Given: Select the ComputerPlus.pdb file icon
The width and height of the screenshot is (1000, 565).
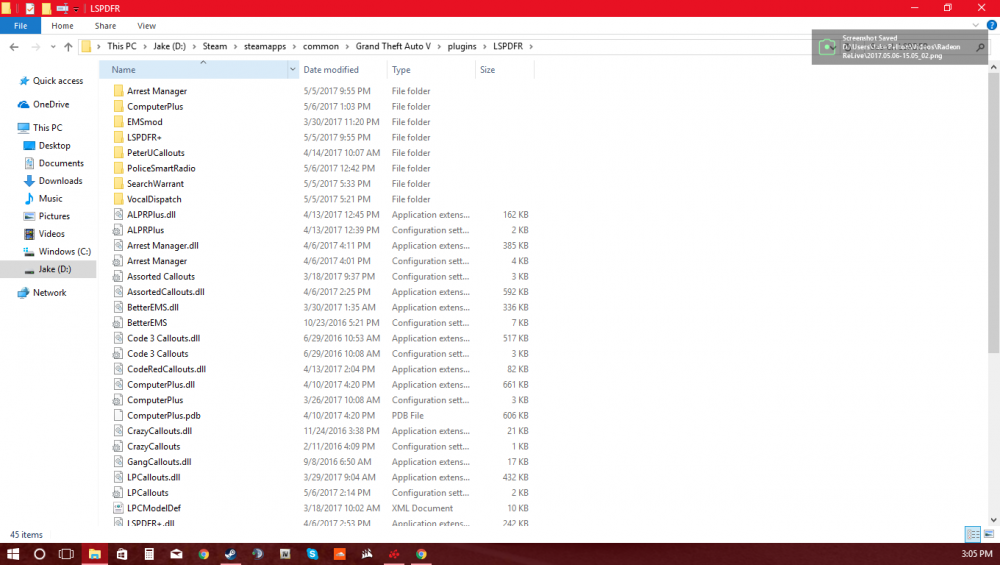Looking at the screenshot, I should (118, 415).
